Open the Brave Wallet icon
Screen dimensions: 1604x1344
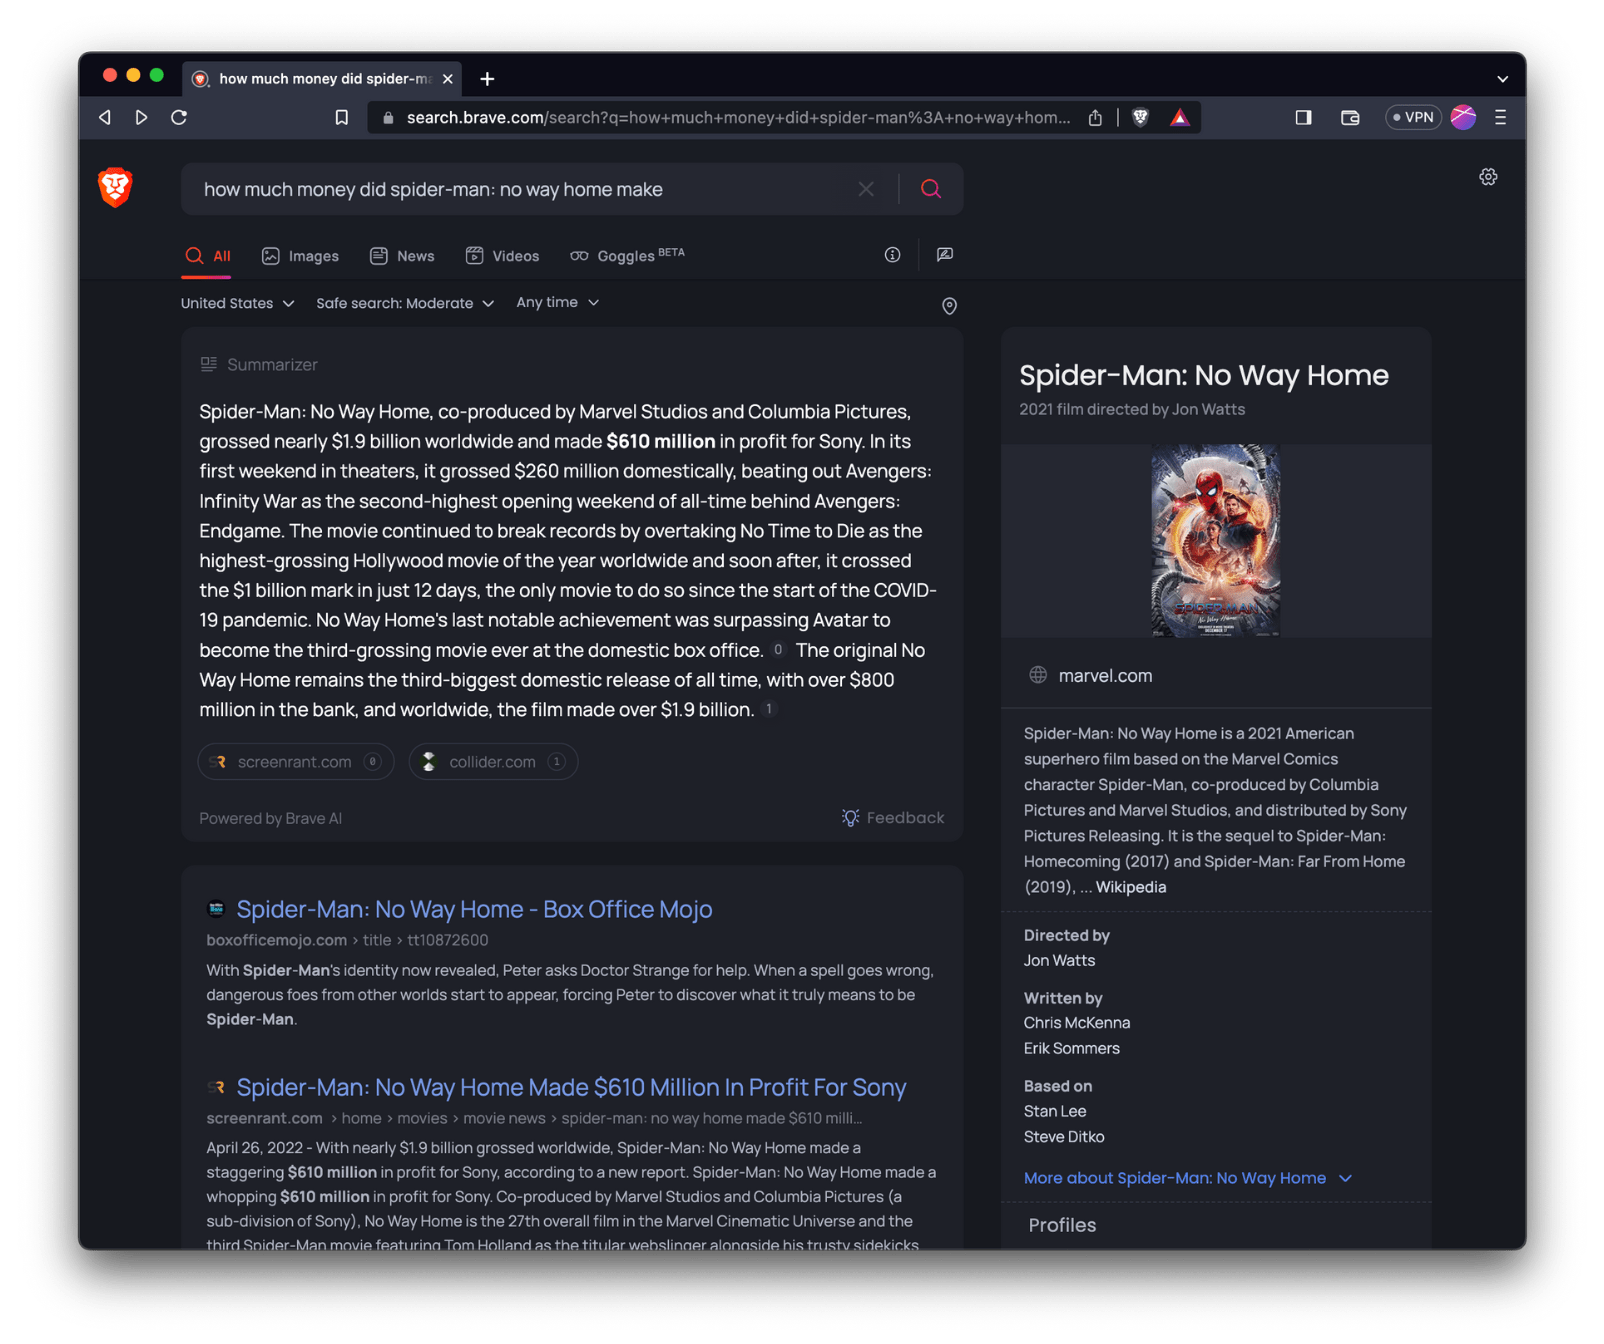click(1350, 118)
